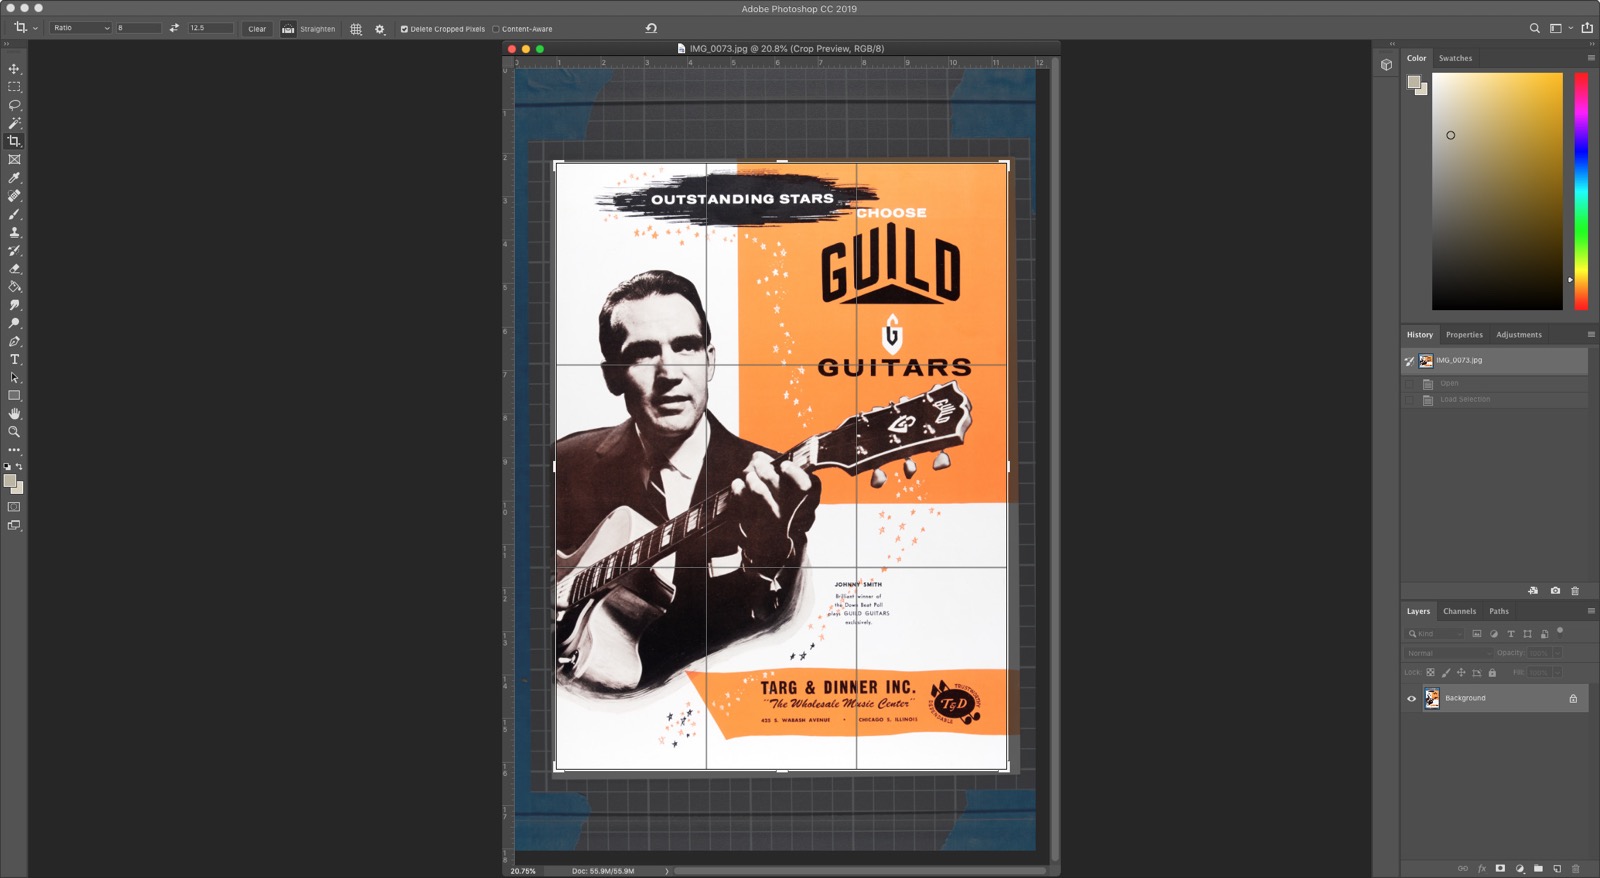Select the Clone Stamp tool
Image resolution: width=1600 pixels, height=878 pixels.
(14, 232)
